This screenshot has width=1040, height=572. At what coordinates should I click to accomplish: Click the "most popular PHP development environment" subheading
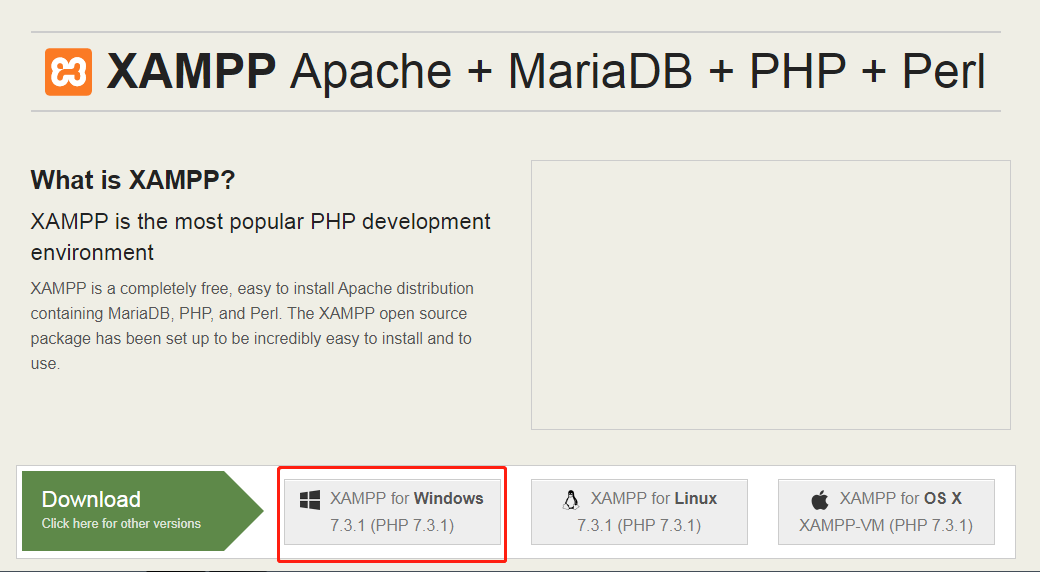pyautogui.click(x=260, y=236)
